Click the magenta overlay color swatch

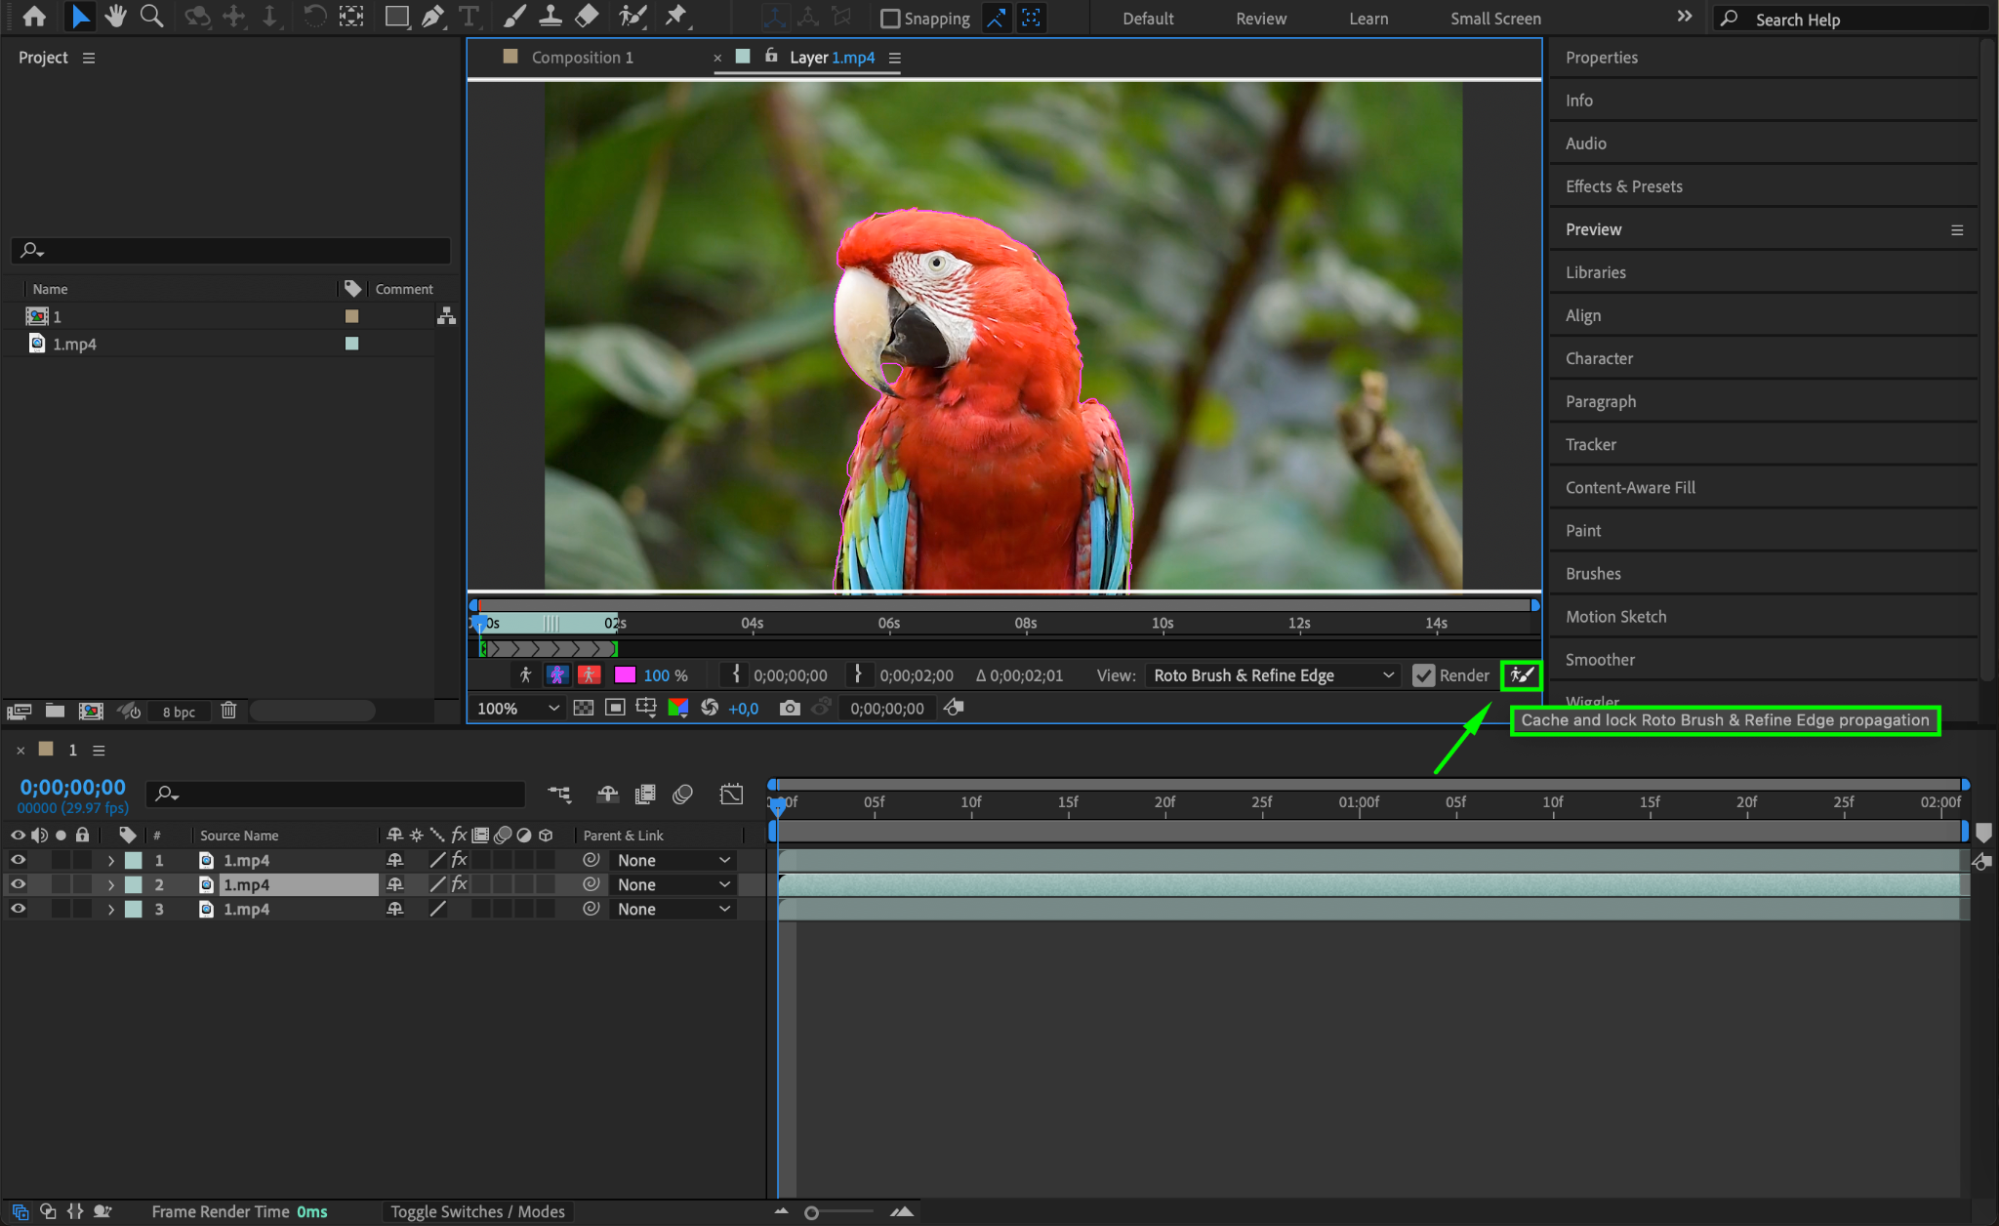(625, 675)
